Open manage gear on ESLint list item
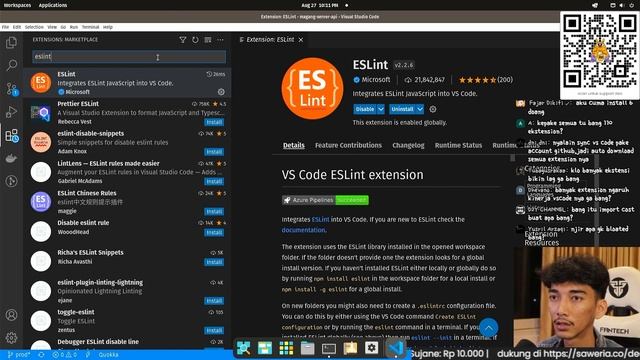The height and width of the screenshot is (360, 640). pyautogui.click(x=221, y=92)
